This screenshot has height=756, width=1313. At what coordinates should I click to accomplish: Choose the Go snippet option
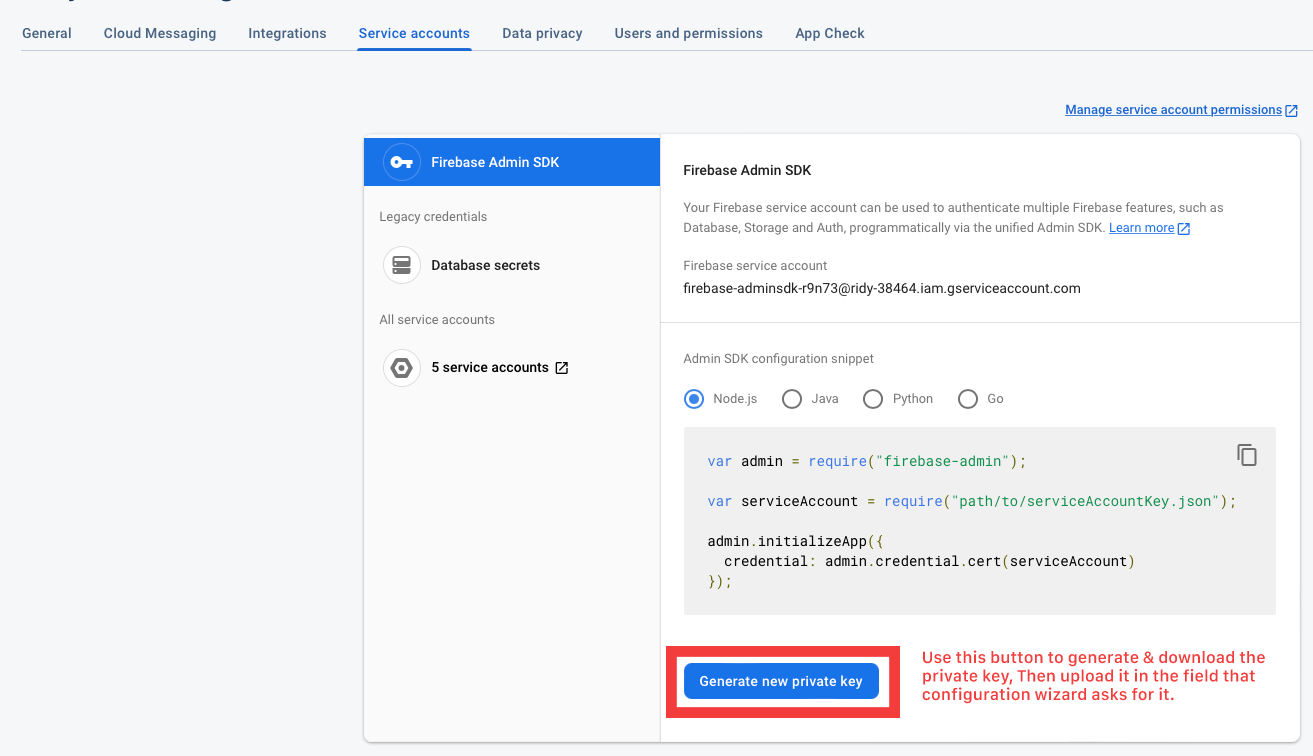(x=968, y=399)
